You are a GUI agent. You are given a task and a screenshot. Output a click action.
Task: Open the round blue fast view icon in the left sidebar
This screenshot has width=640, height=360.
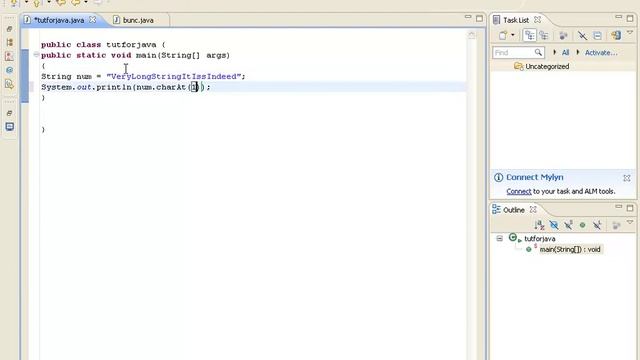coord(10,70)
